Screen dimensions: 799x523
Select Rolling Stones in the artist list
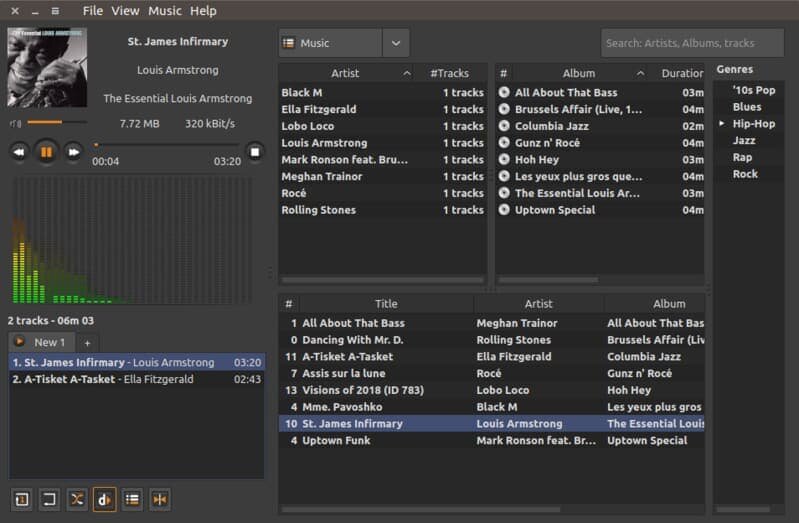coord(382,210)
